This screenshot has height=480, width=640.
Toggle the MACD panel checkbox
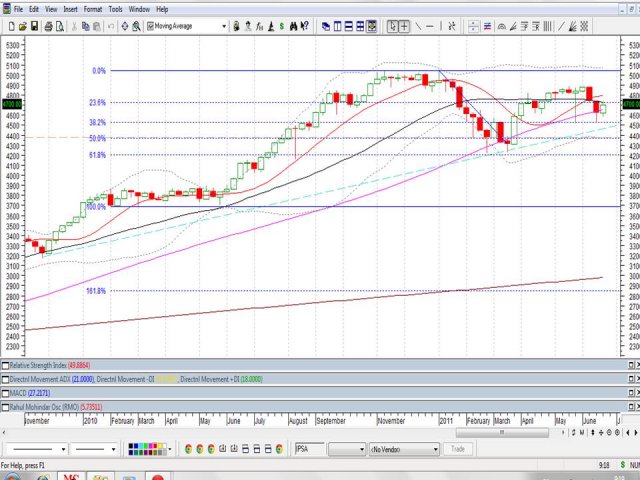(5, 394)
